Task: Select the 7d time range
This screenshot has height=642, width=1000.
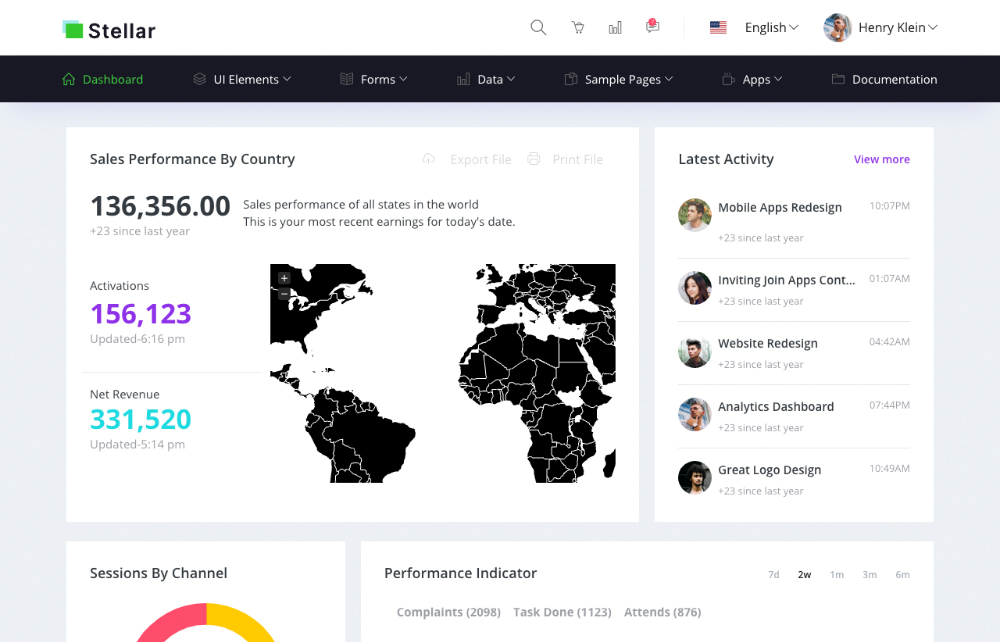Action: click(774, 574)
